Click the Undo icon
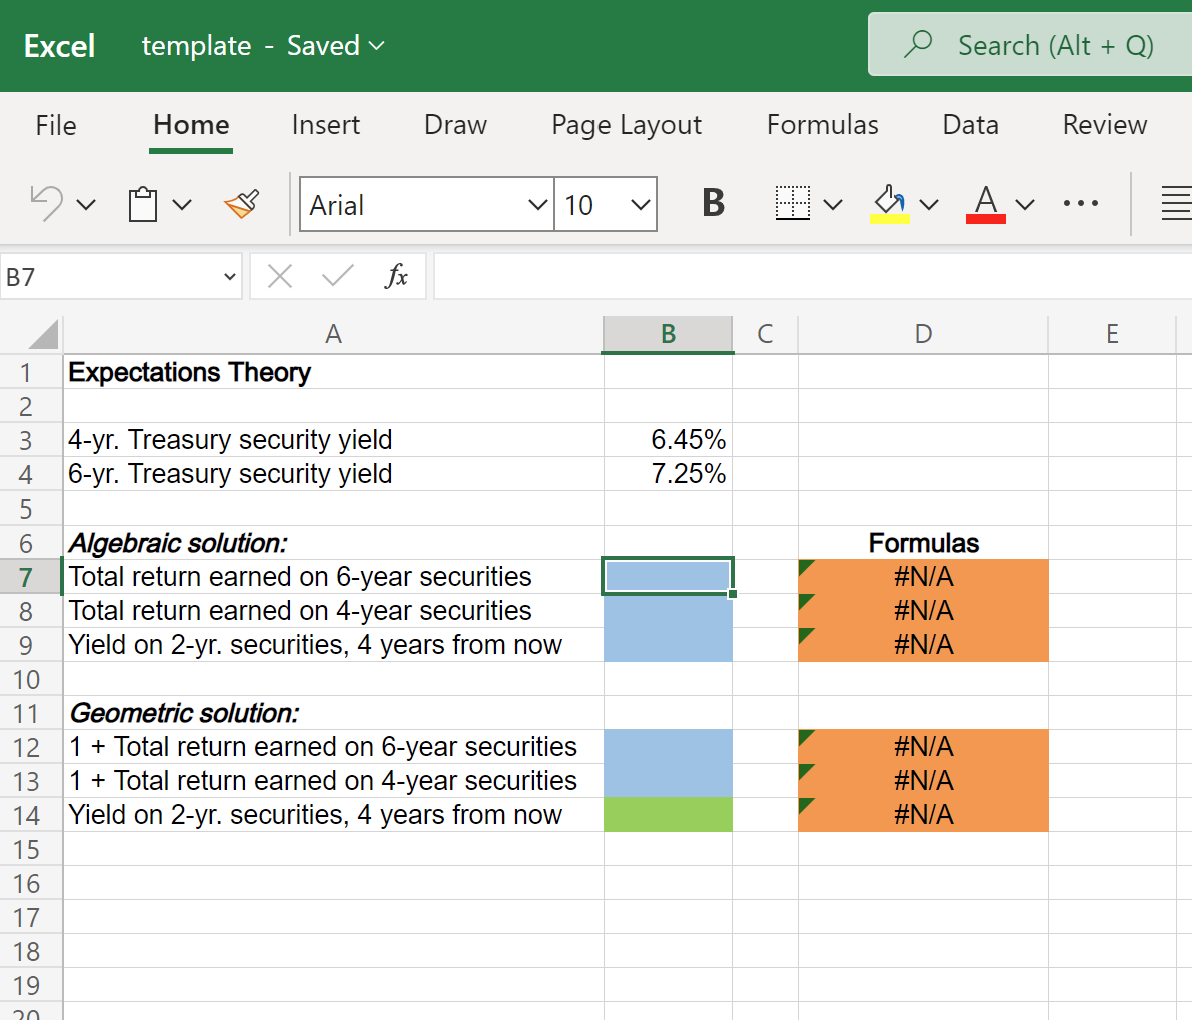Viewport: 1192px width, 1020px height. [48, 203]
